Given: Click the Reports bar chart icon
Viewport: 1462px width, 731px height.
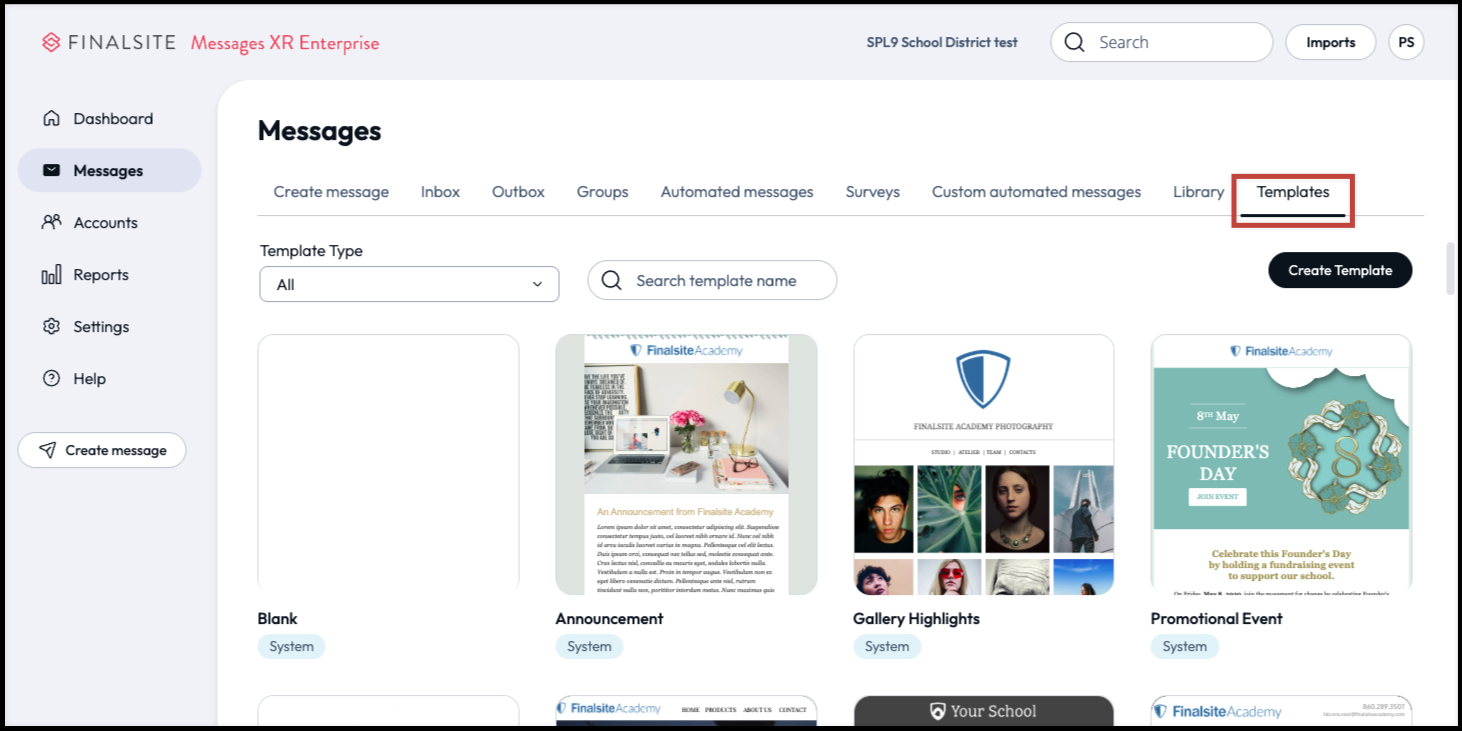Looking at the screenshot, I should (51, 275).
